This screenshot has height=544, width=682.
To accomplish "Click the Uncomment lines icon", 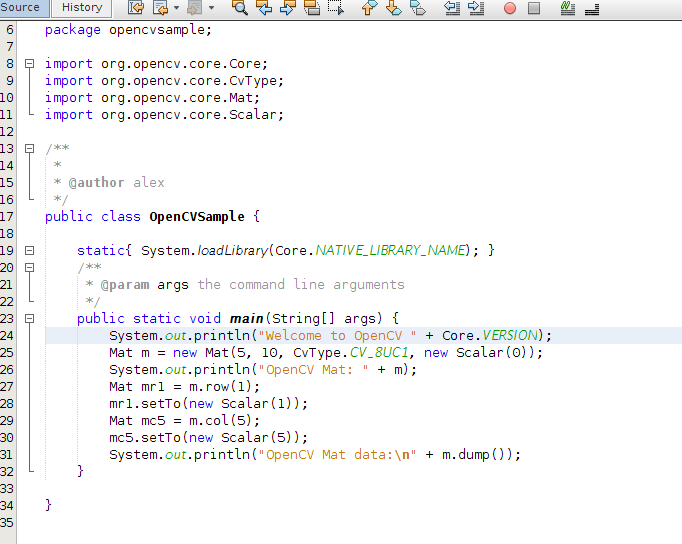I will pyautogui.click(x=592, y=7).
